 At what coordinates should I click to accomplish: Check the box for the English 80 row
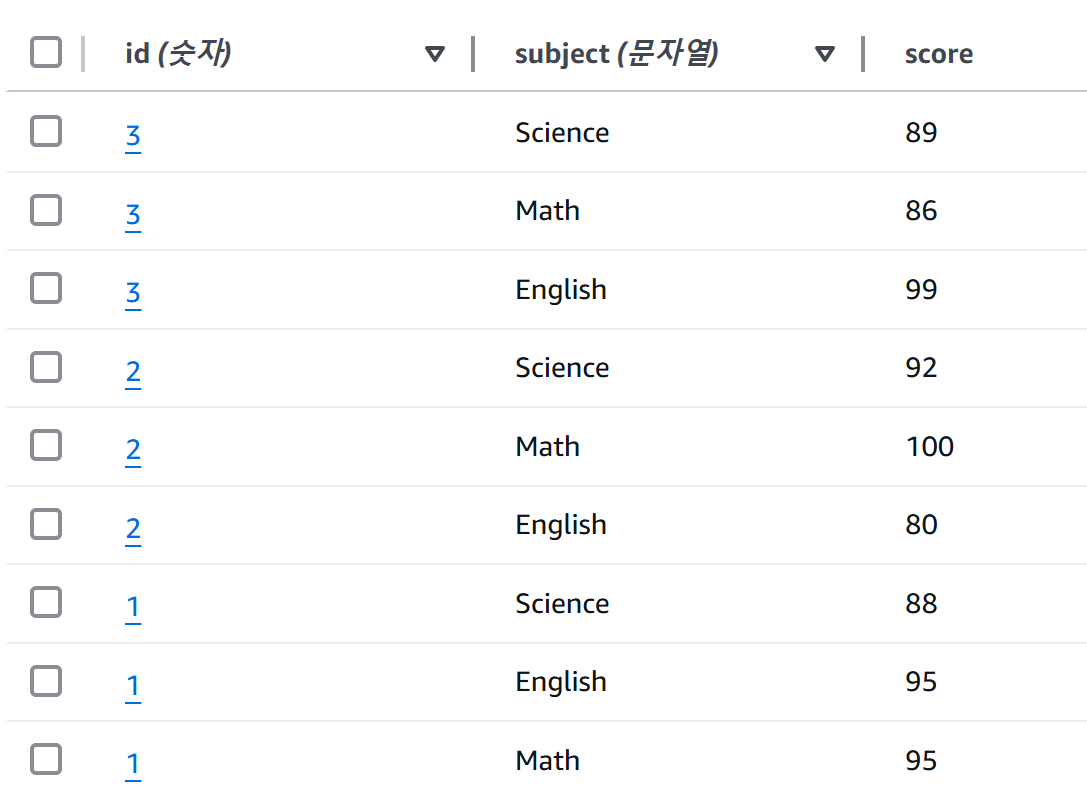tap(46, 524)
